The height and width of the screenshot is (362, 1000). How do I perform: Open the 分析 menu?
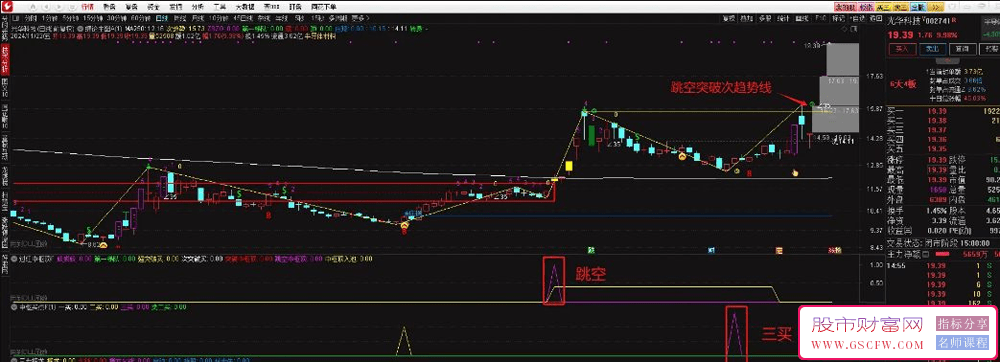pos(195,6)
